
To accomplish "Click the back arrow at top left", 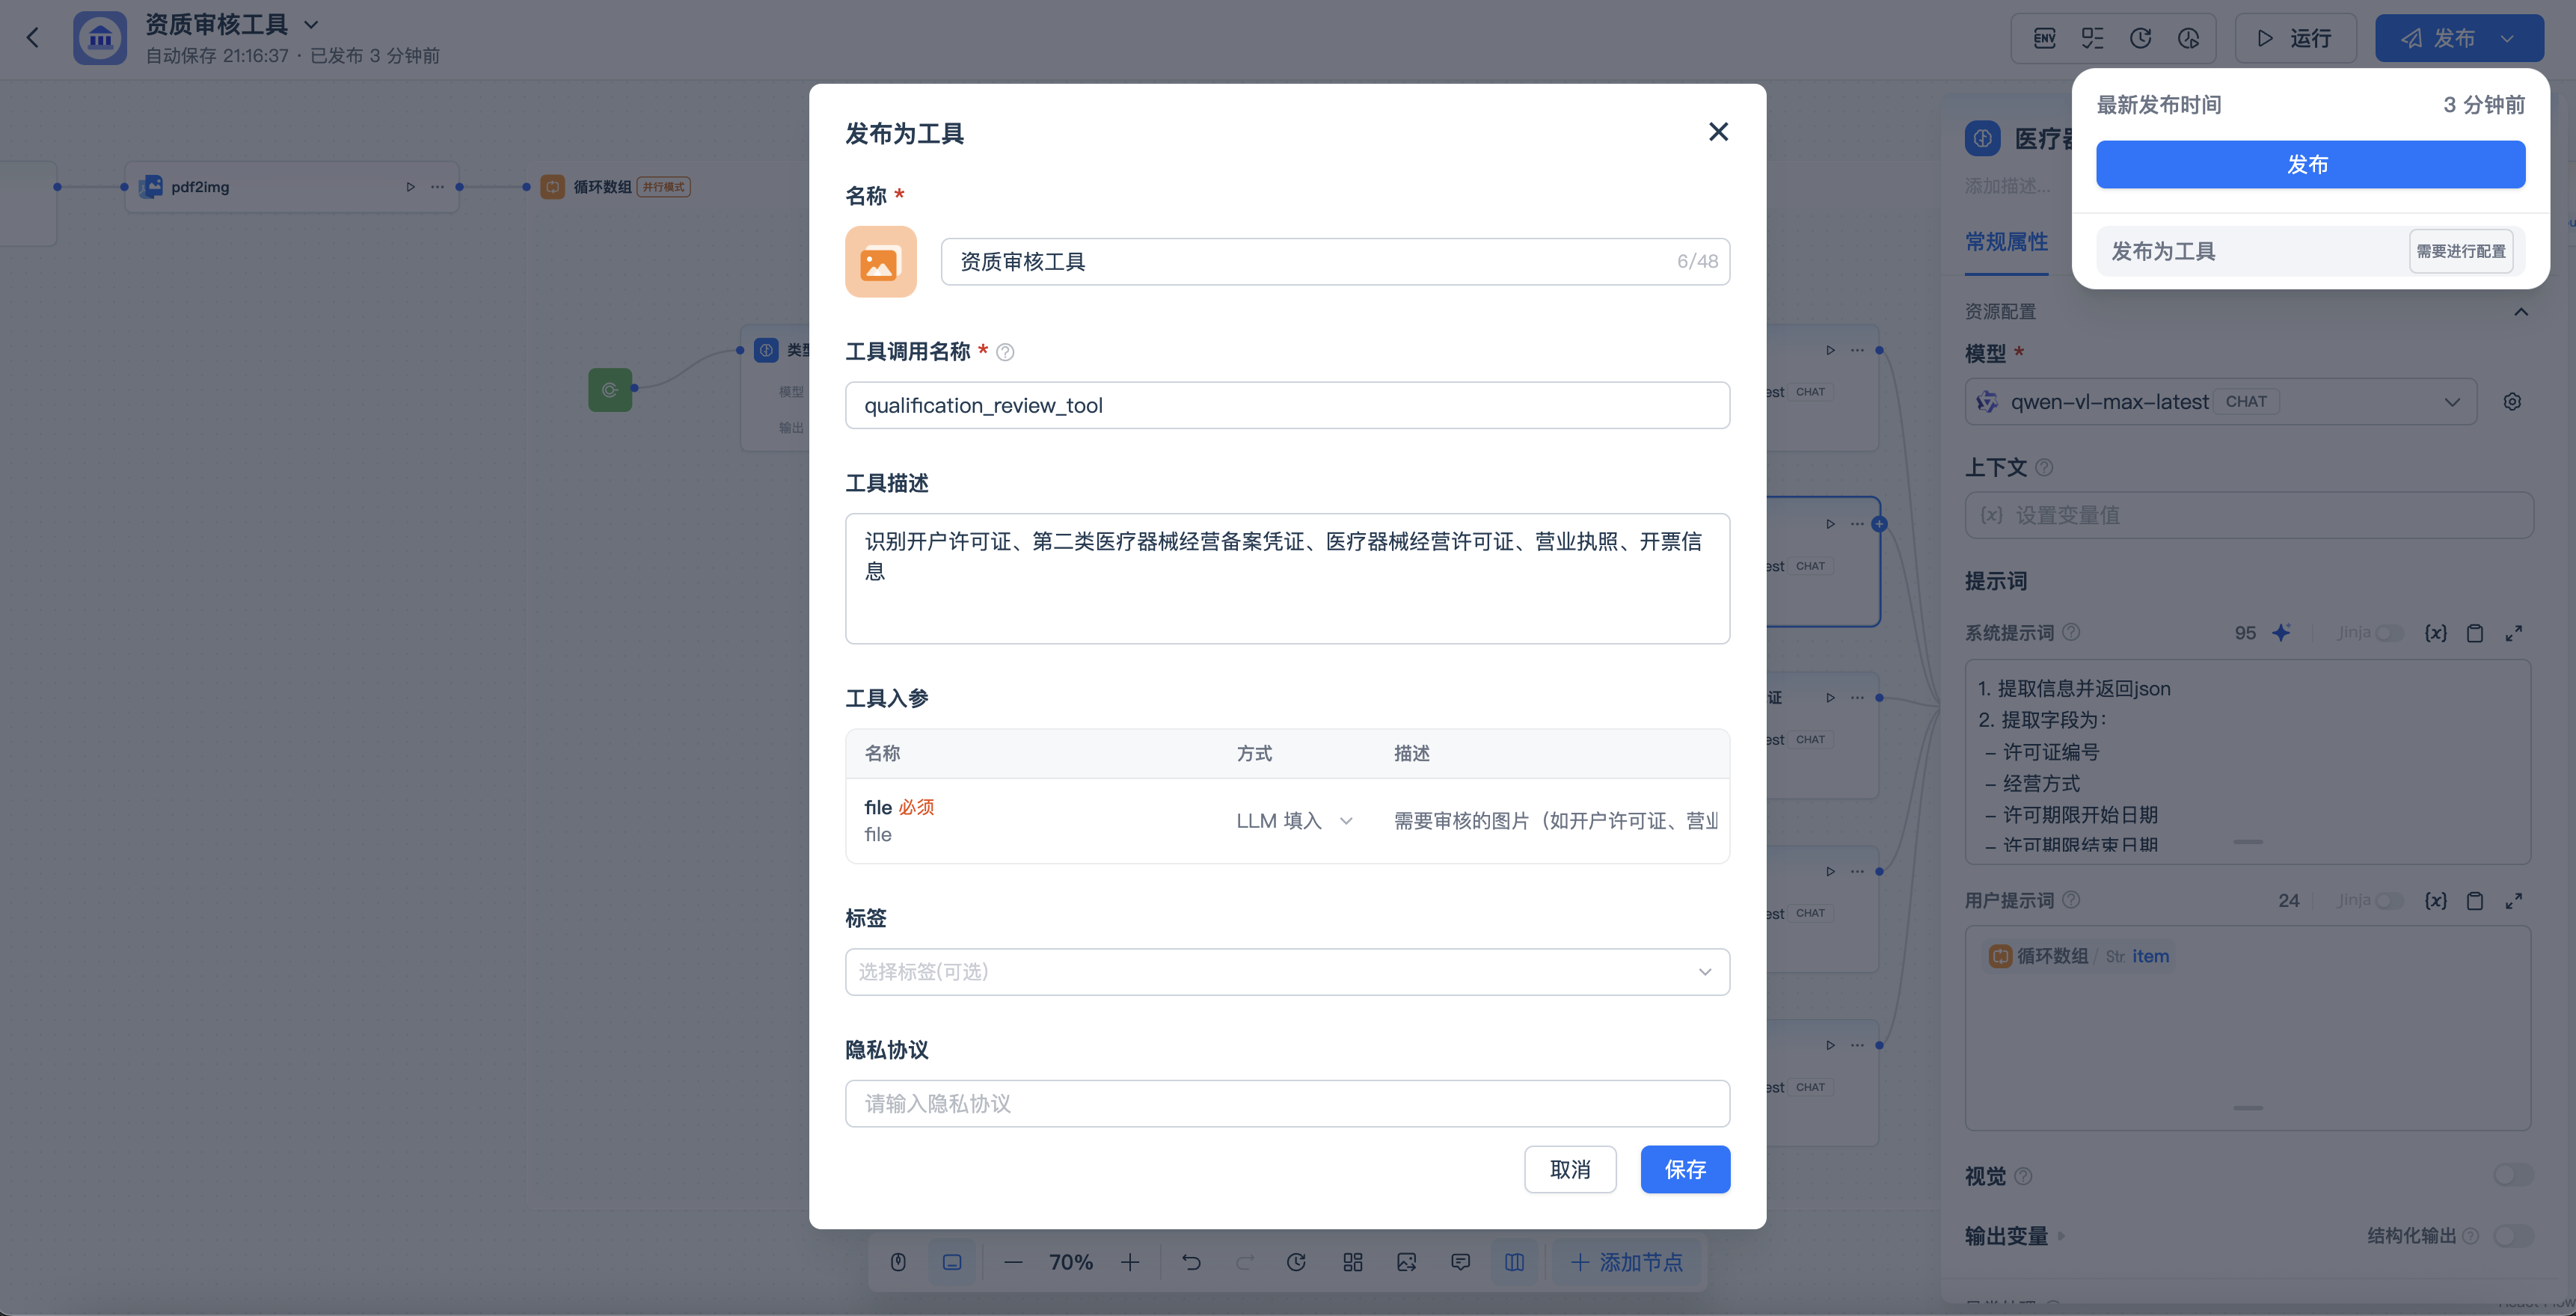I will [x=33, y=38].
